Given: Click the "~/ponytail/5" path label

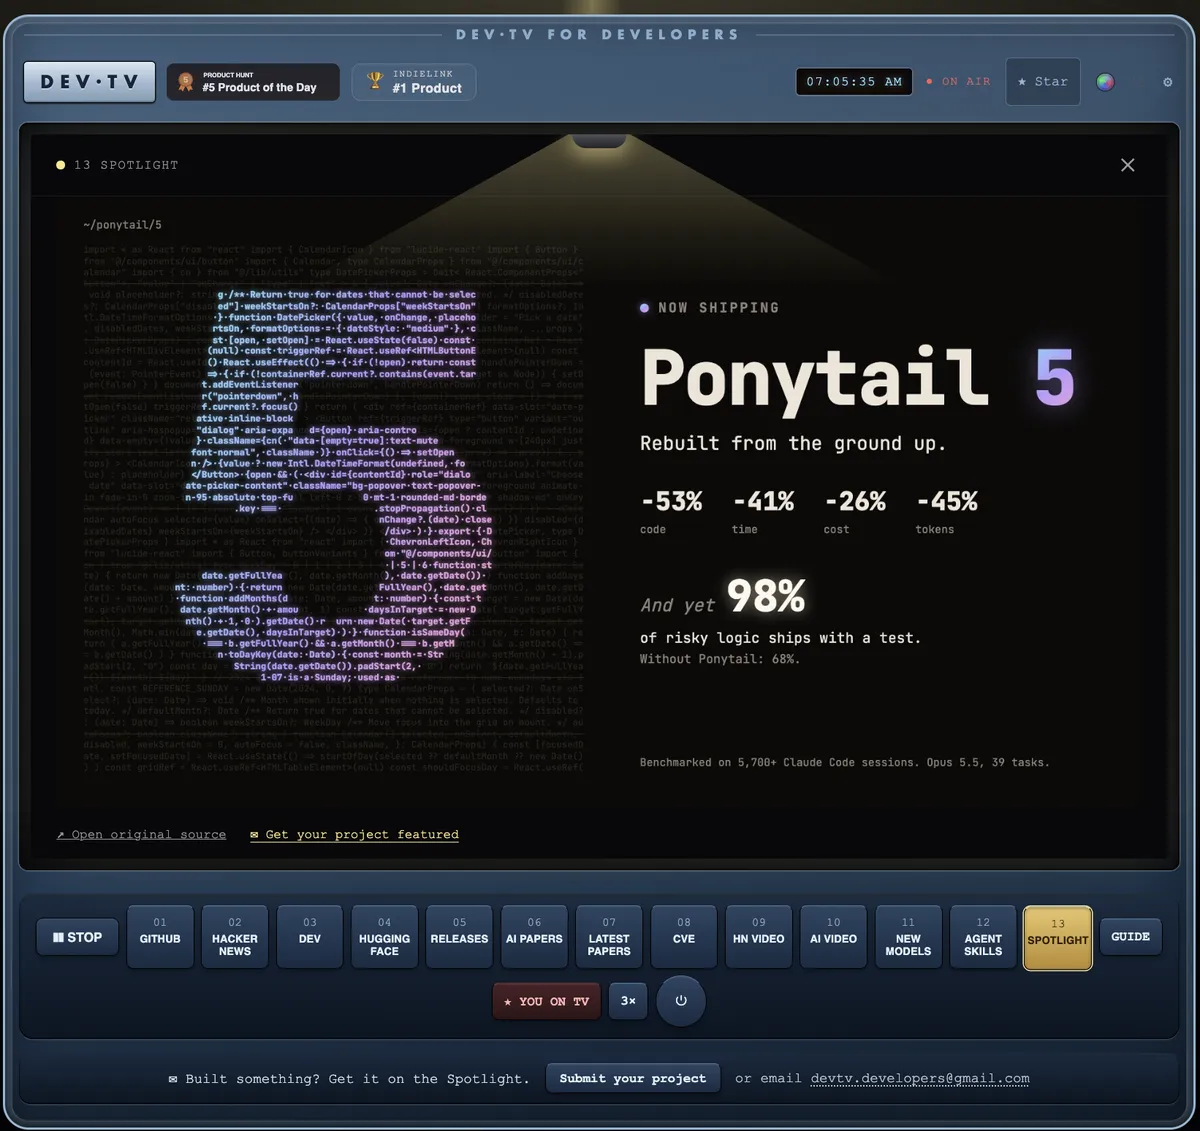Looking at the screenshot, I should [x=123, y=225].
